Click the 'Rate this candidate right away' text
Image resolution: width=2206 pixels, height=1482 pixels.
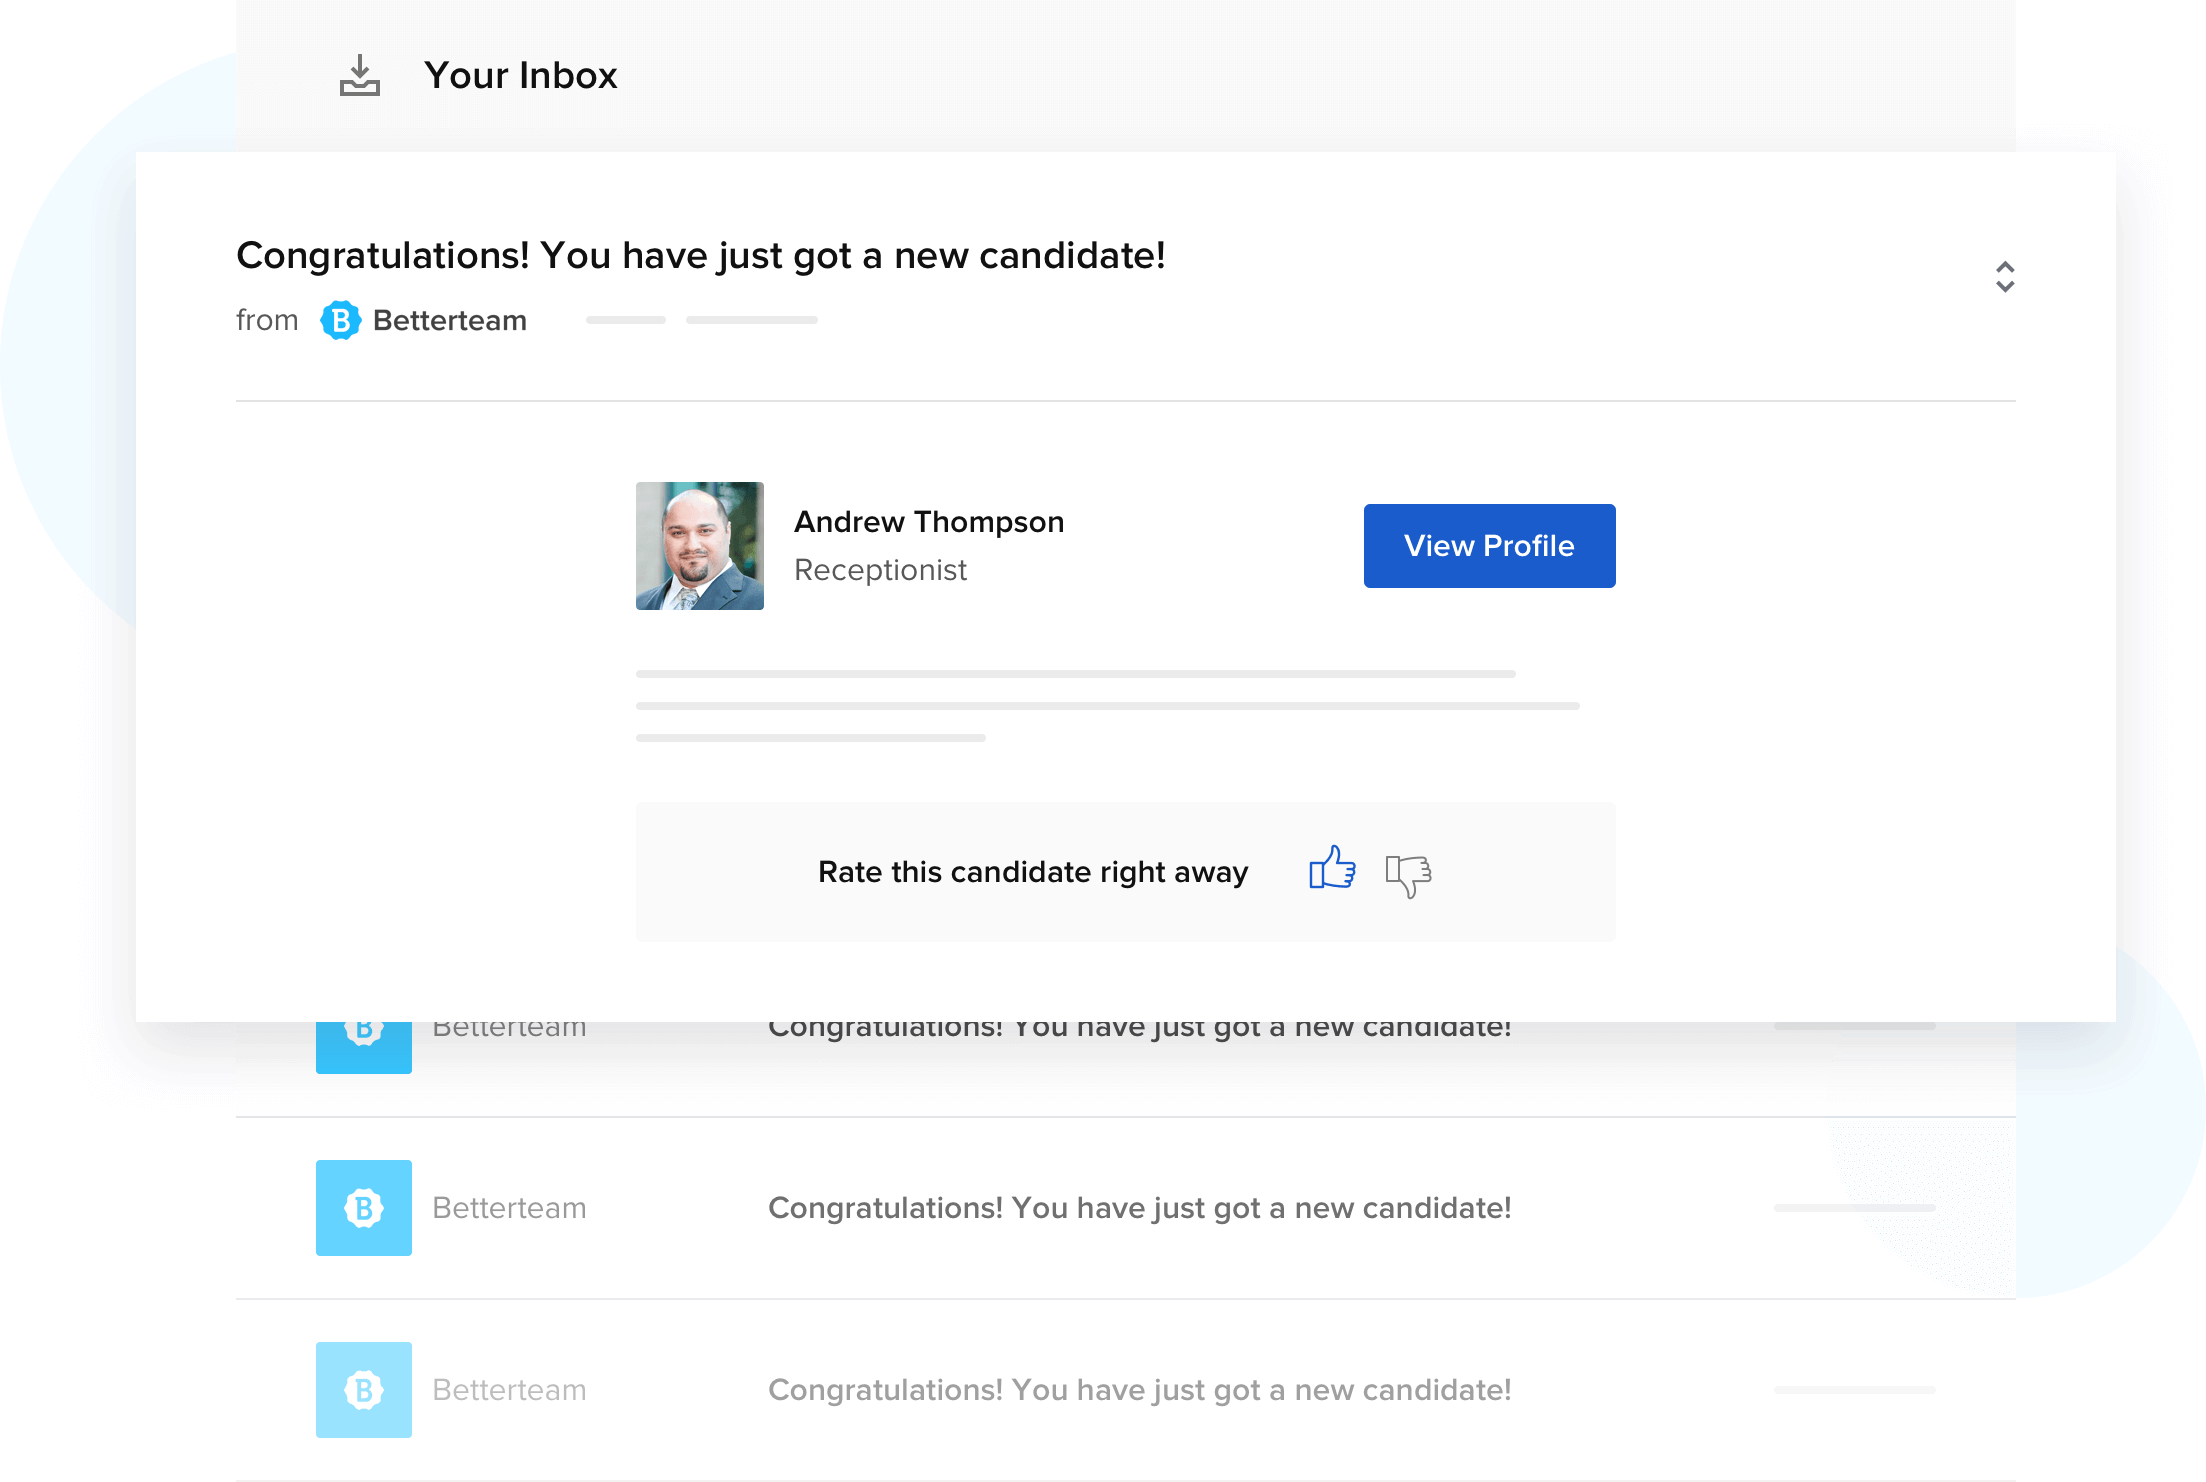coord(1033,872)
